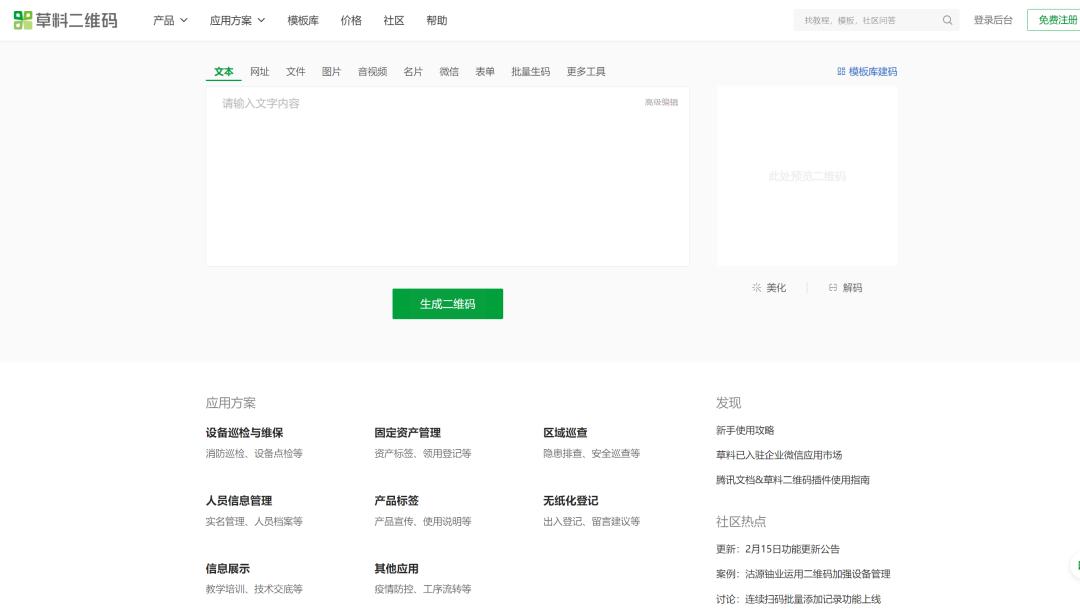
Task: Open the 更多工具 options
Action: pyautogui.click(x=585, y=71)
